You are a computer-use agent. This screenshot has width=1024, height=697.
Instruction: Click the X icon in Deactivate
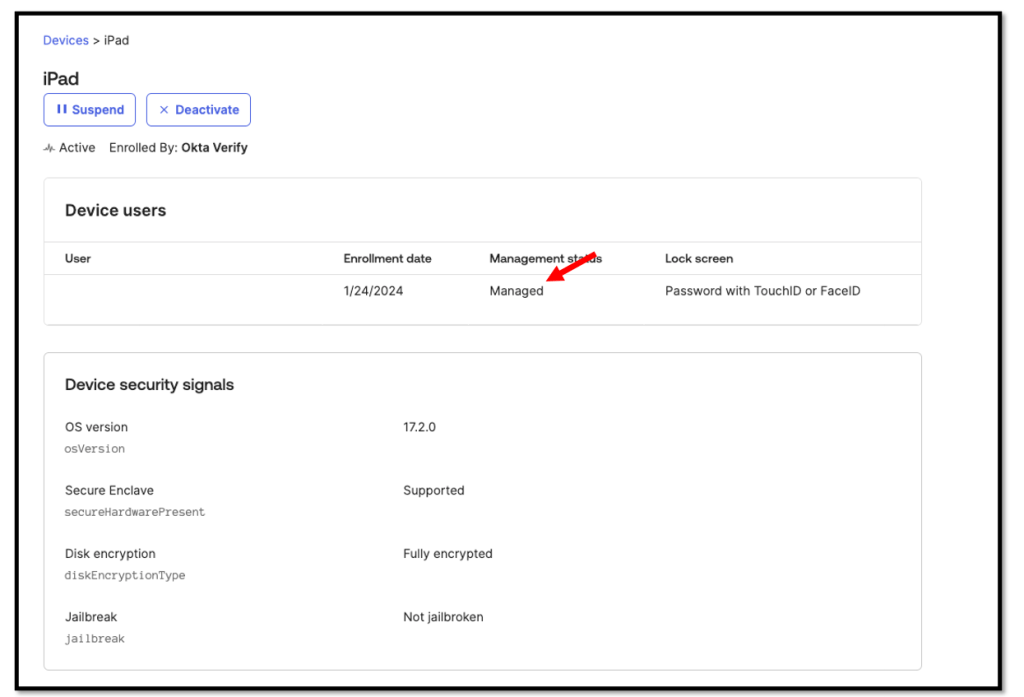164,110
